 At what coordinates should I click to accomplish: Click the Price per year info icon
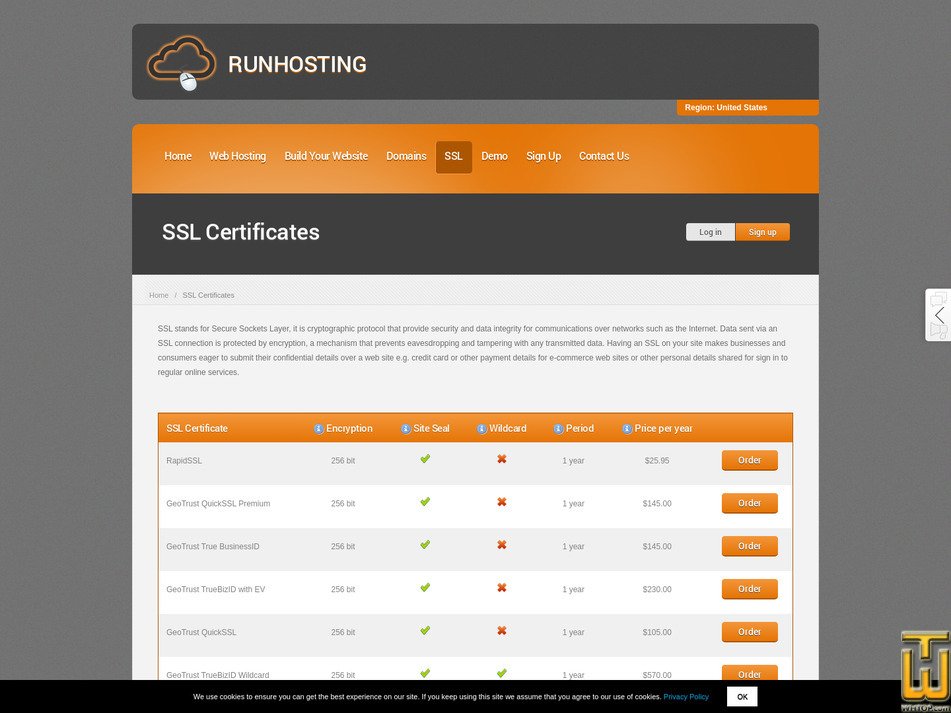[626, 428]
